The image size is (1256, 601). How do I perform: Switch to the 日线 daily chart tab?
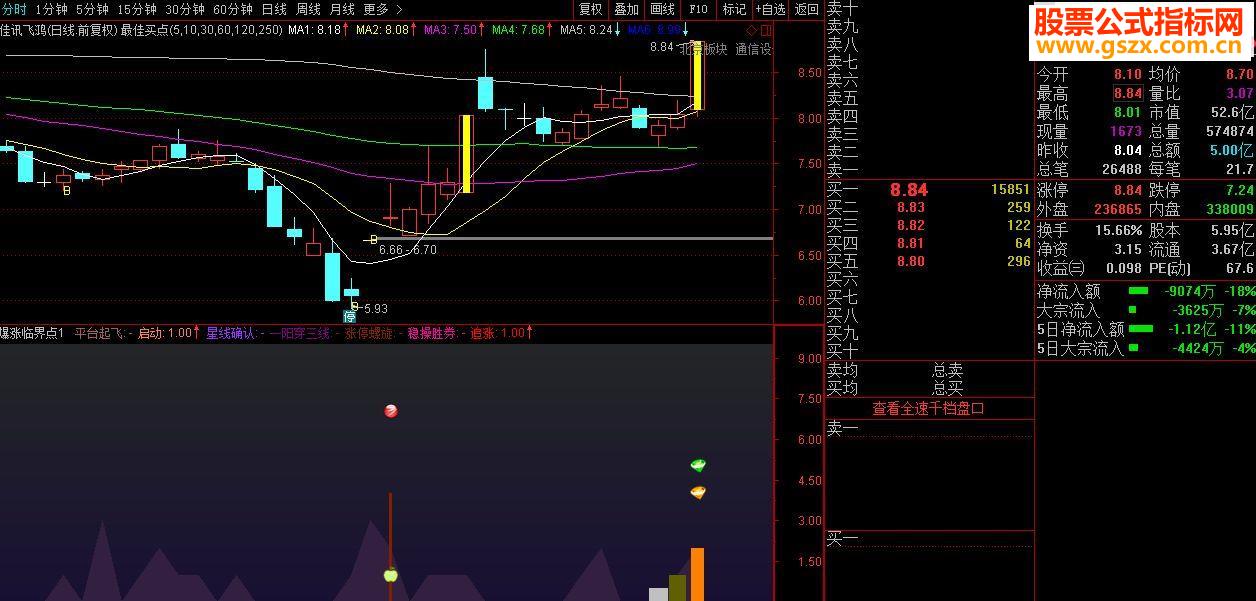coord(274,9)
